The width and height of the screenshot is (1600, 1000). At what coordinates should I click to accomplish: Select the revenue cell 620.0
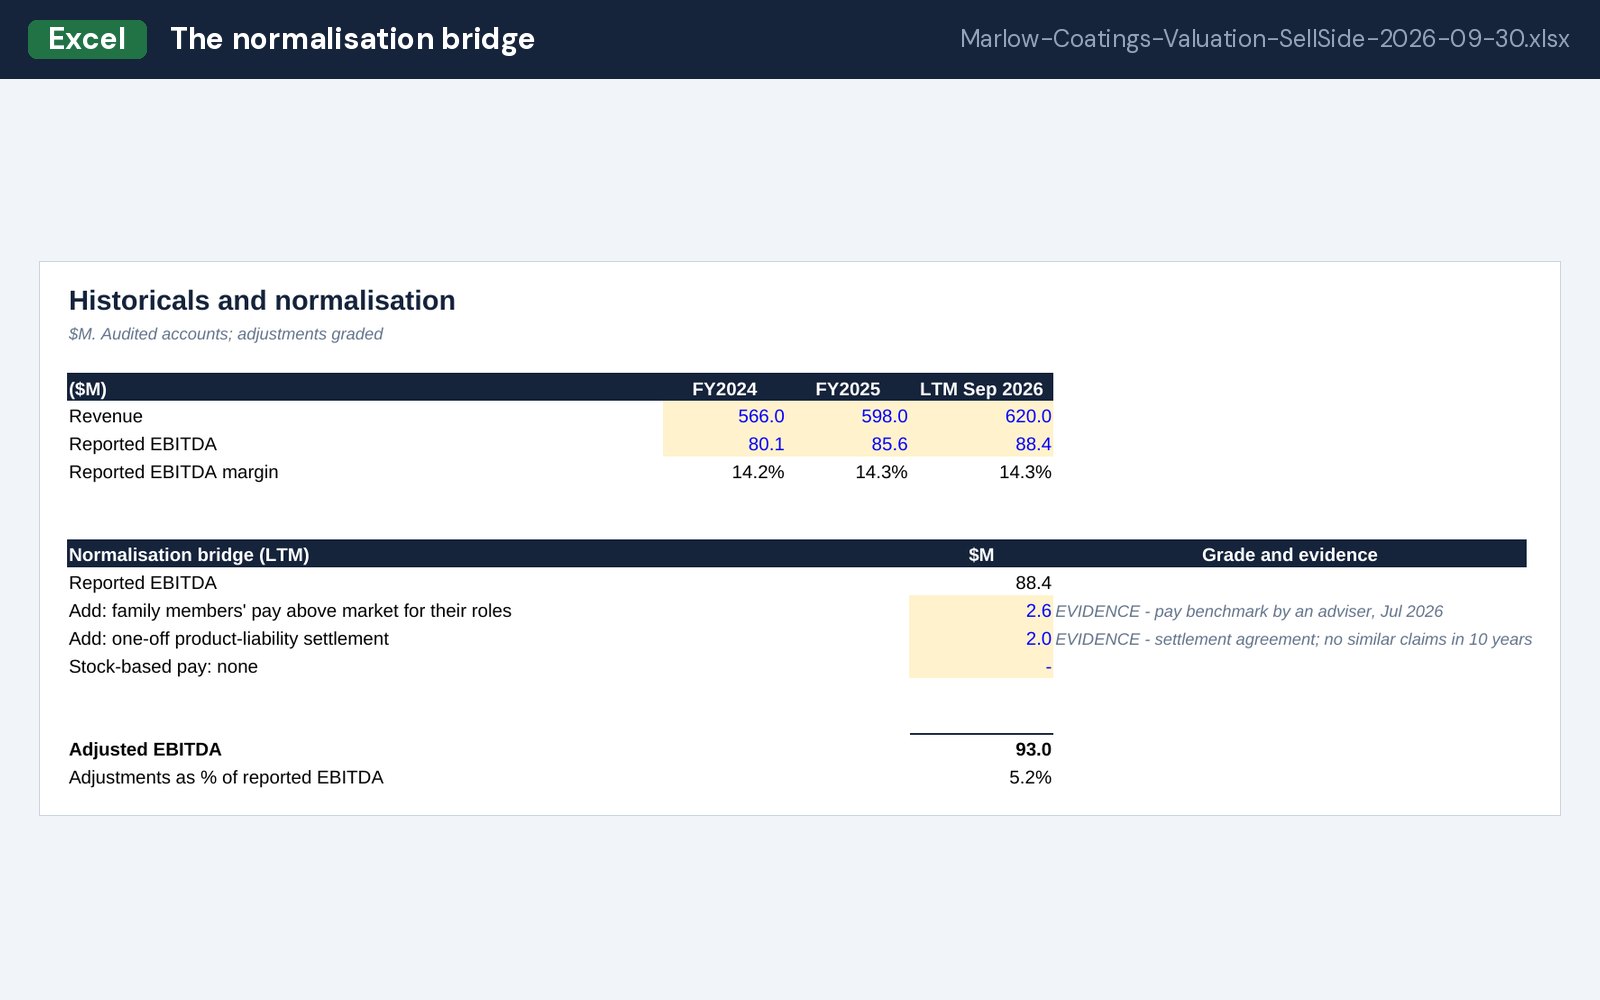coord(981,416)
